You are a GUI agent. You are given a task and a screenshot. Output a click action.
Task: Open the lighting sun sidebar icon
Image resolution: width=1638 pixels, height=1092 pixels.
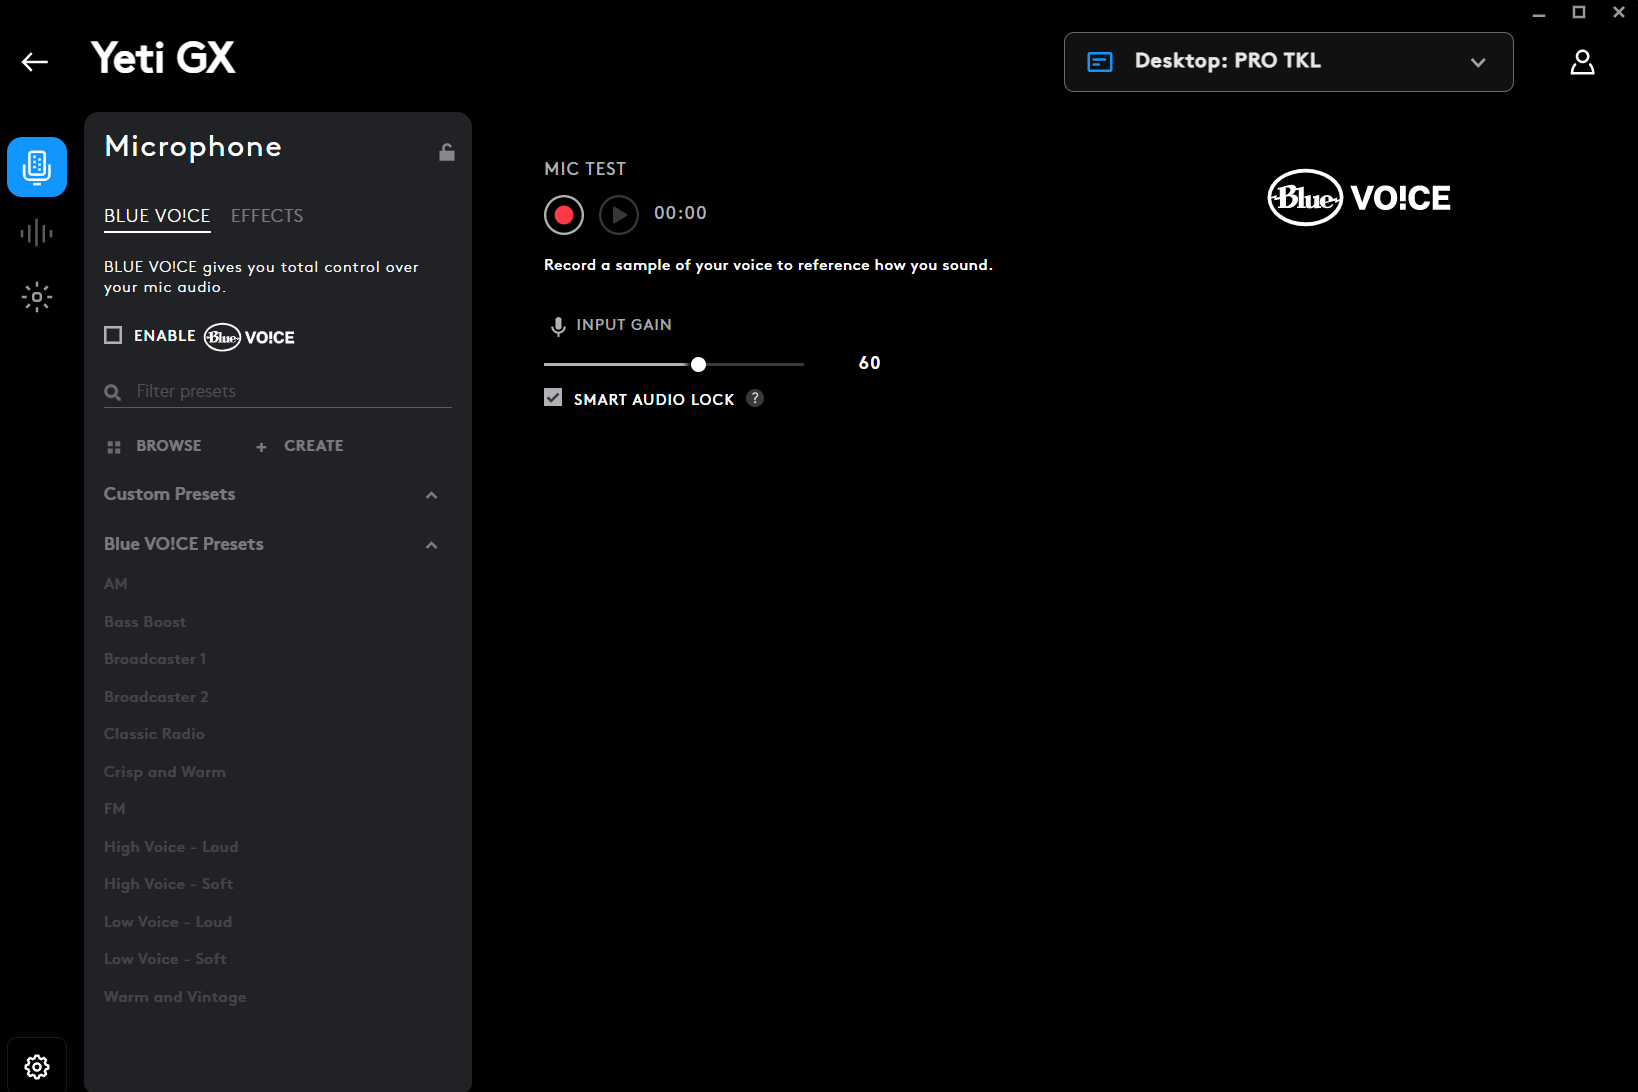coord(37,297)
